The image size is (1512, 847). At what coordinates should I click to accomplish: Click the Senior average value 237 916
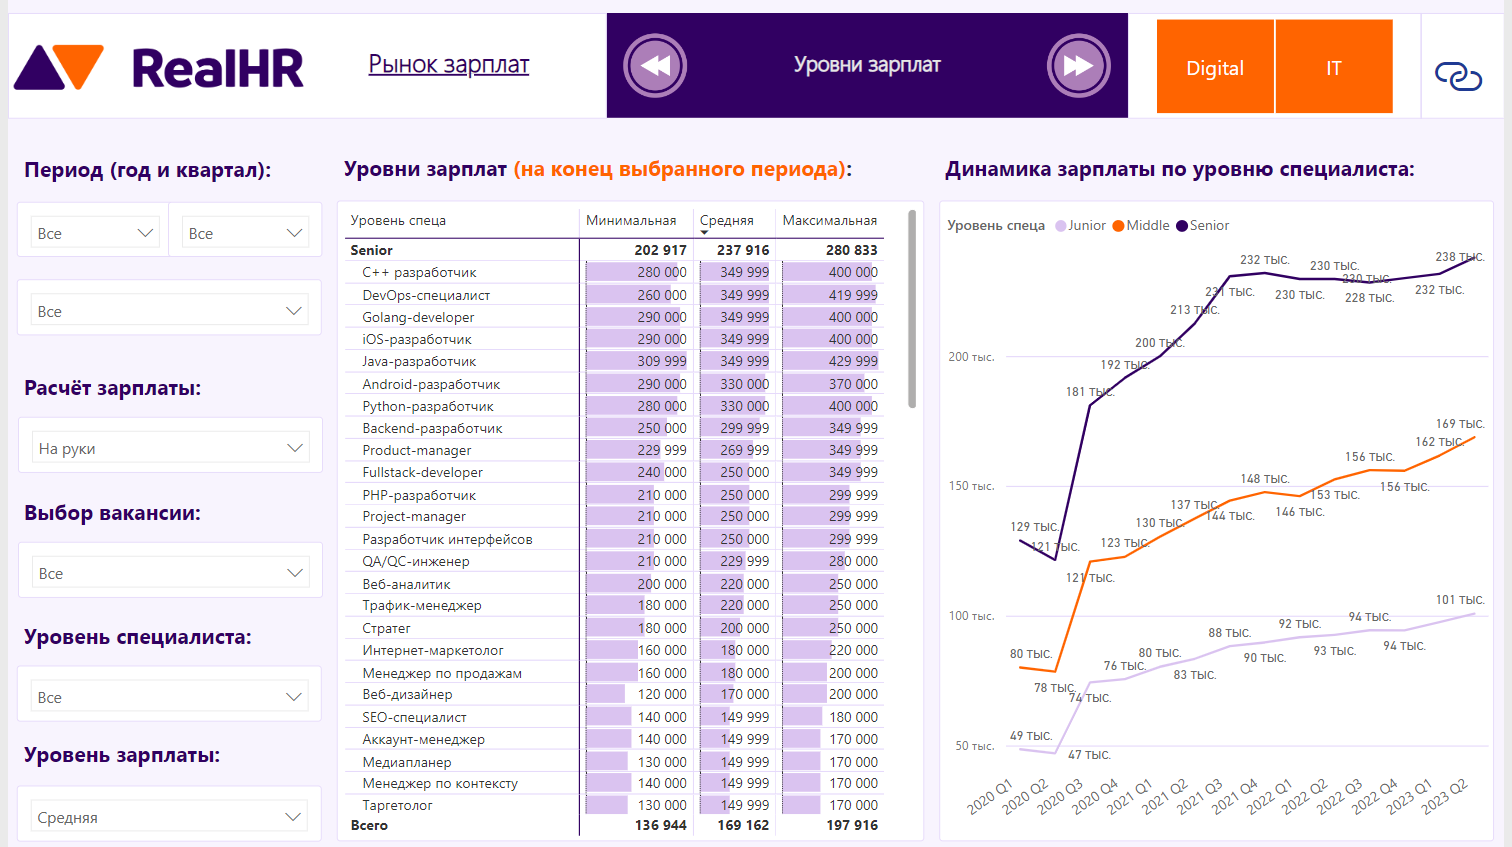[743, 250]
